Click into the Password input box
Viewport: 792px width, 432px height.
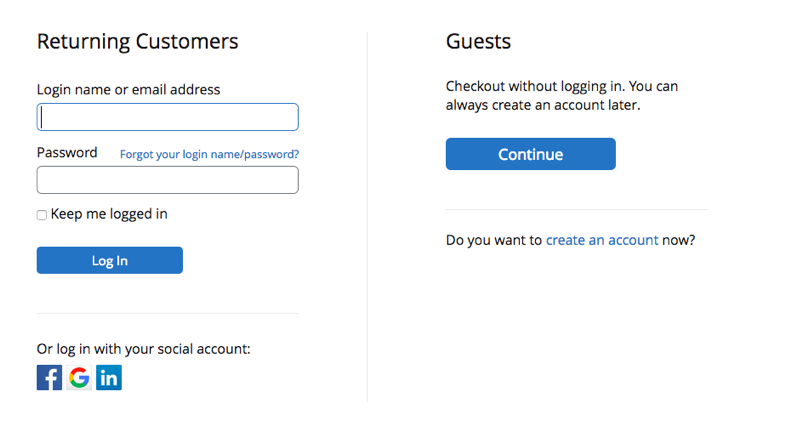coord(167,180)
